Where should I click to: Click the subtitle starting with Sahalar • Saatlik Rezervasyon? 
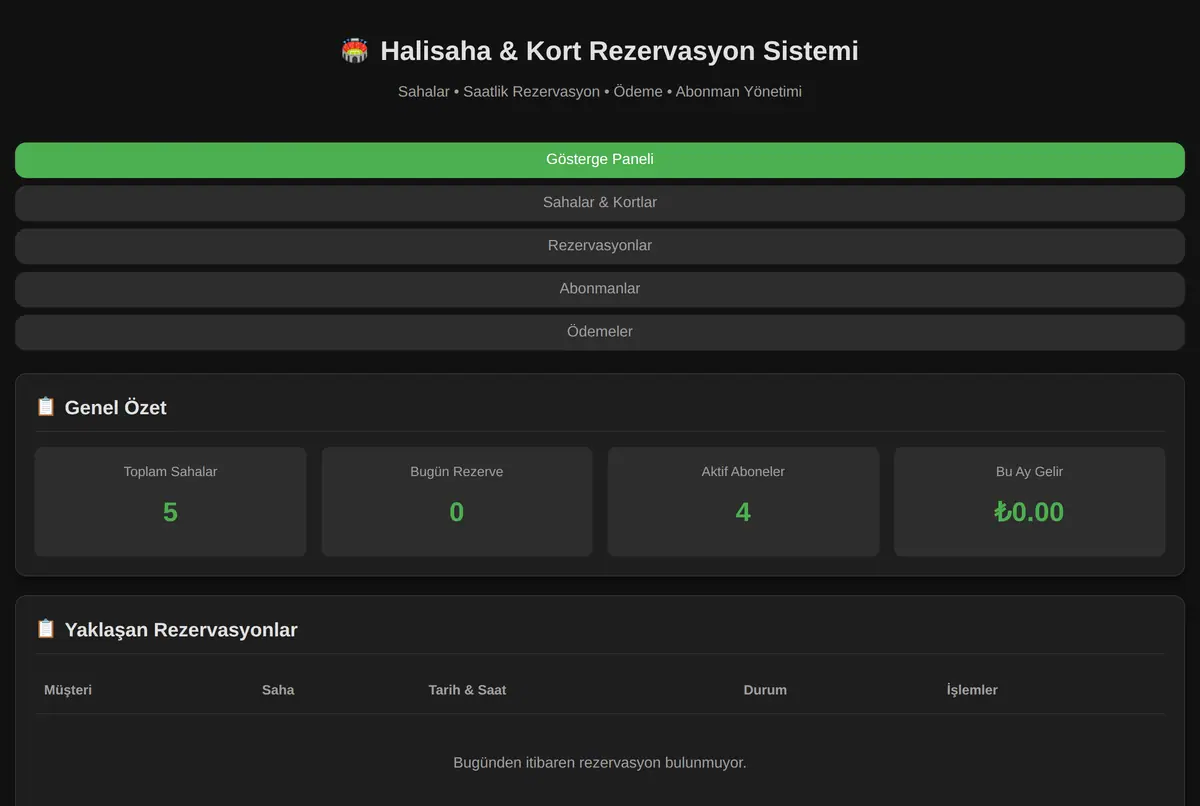600,92
